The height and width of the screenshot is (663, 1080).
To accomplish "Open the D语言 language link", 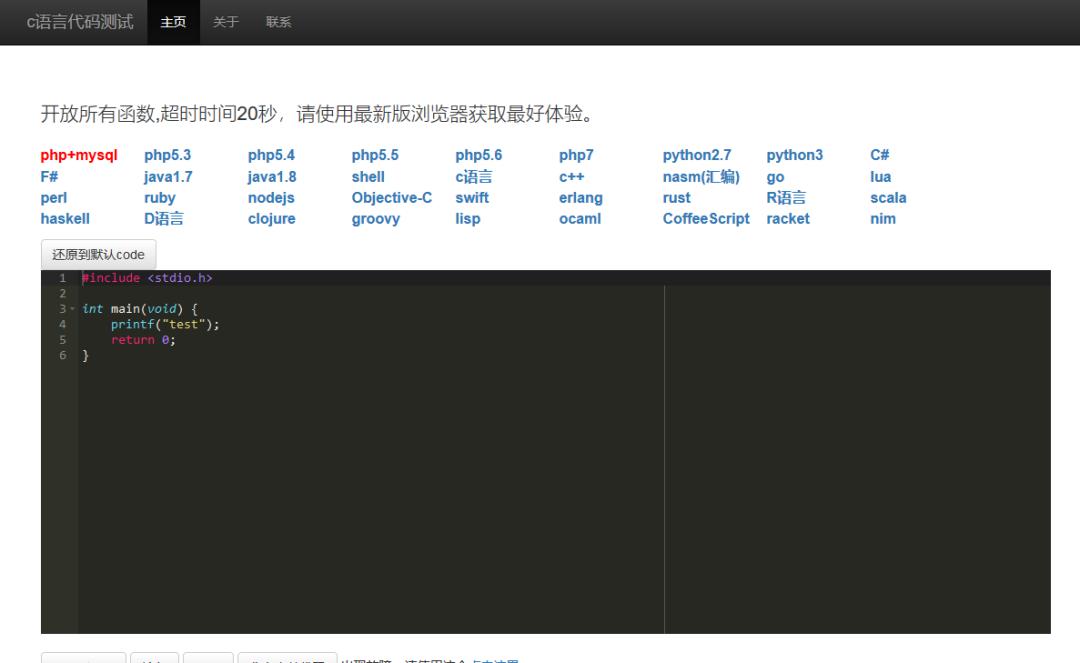I will pyautogui.click(x=164, y=219).
